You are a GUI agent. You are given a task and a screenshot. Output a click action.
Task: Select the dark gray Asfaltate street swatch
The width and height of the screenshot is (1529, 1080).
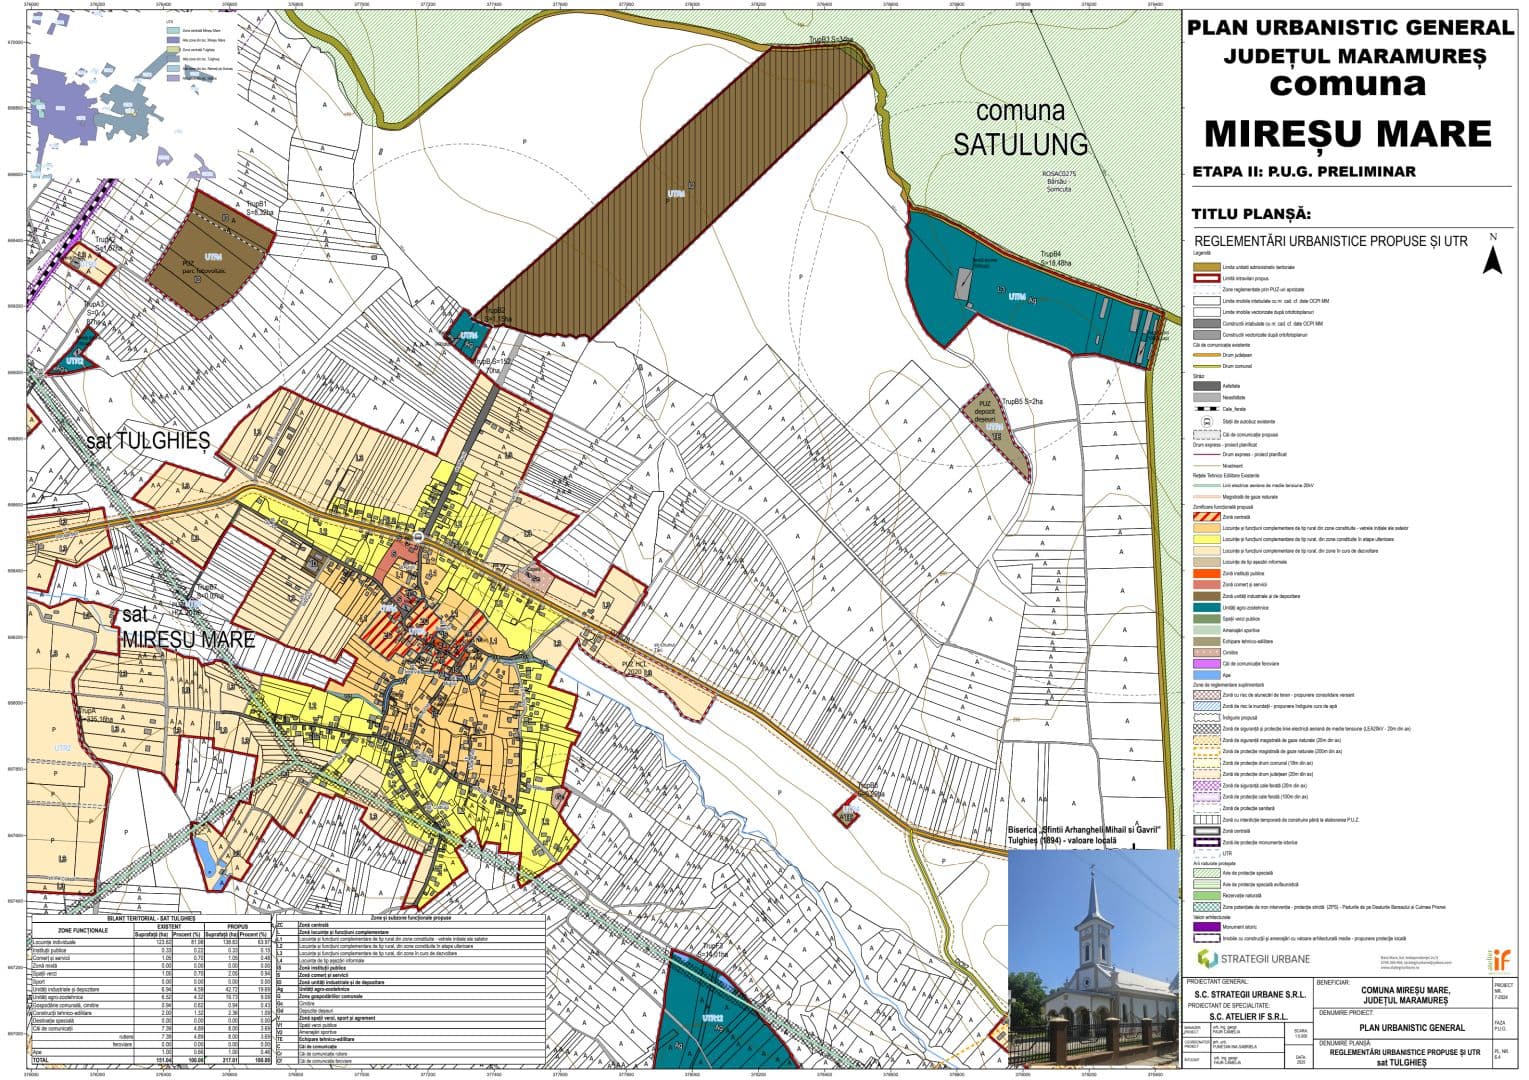coord(1207,386)
